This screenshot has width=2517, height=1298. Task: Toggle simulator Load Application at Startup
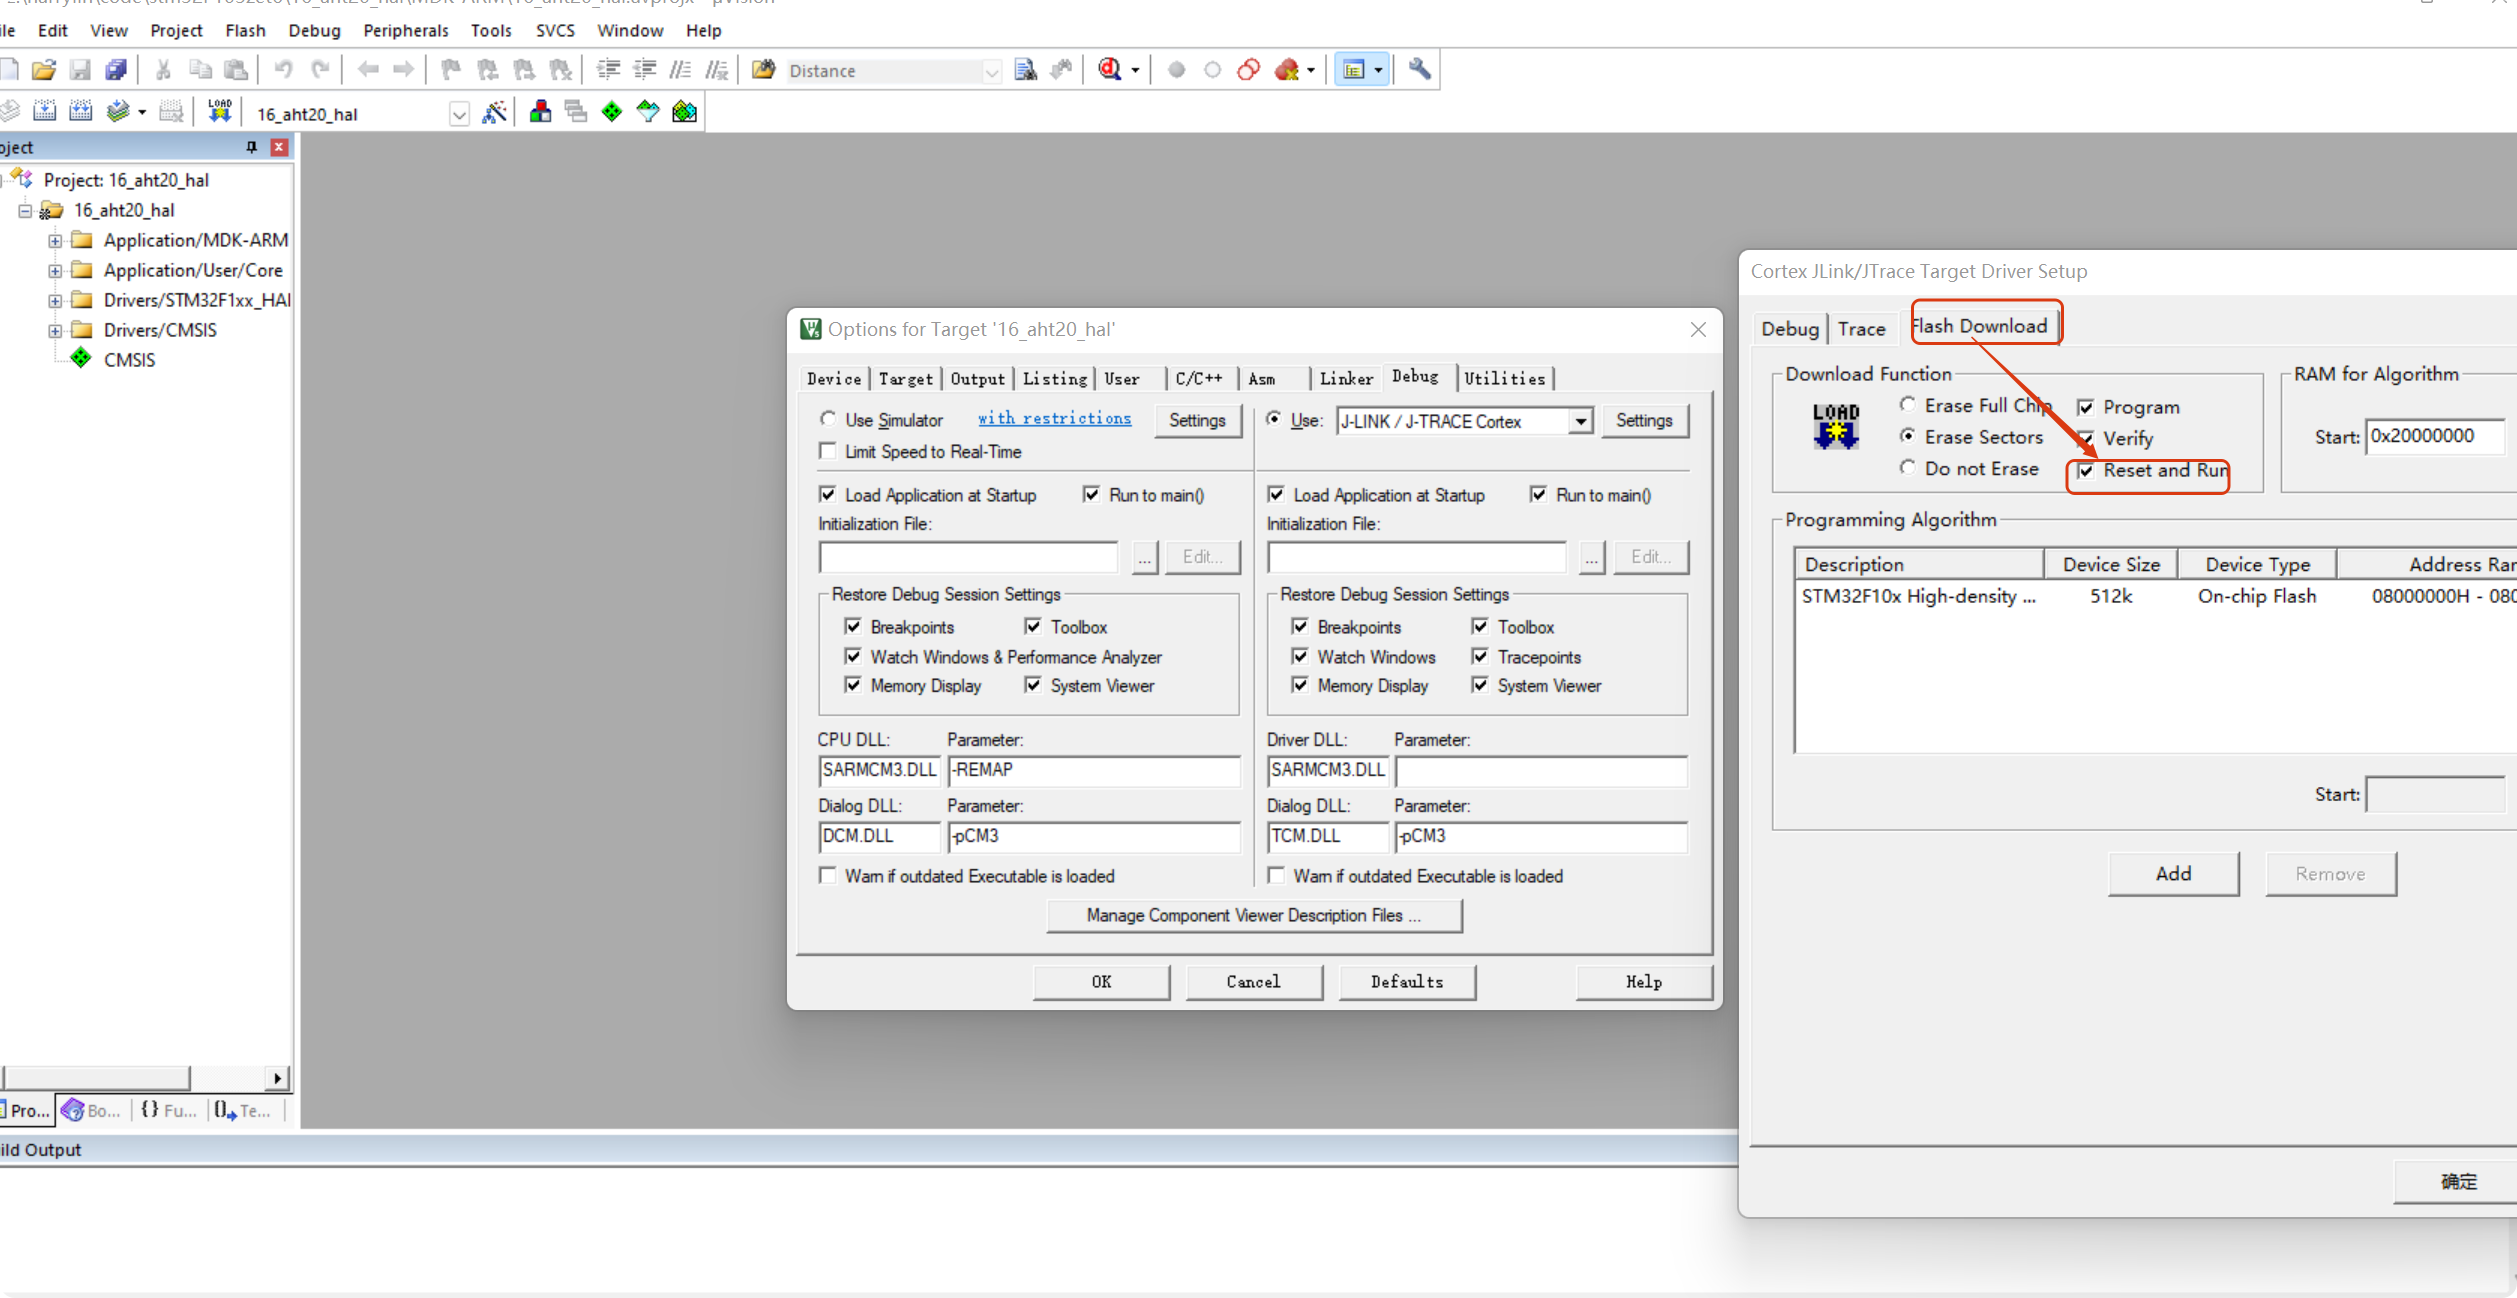click(x=828, y=494)
